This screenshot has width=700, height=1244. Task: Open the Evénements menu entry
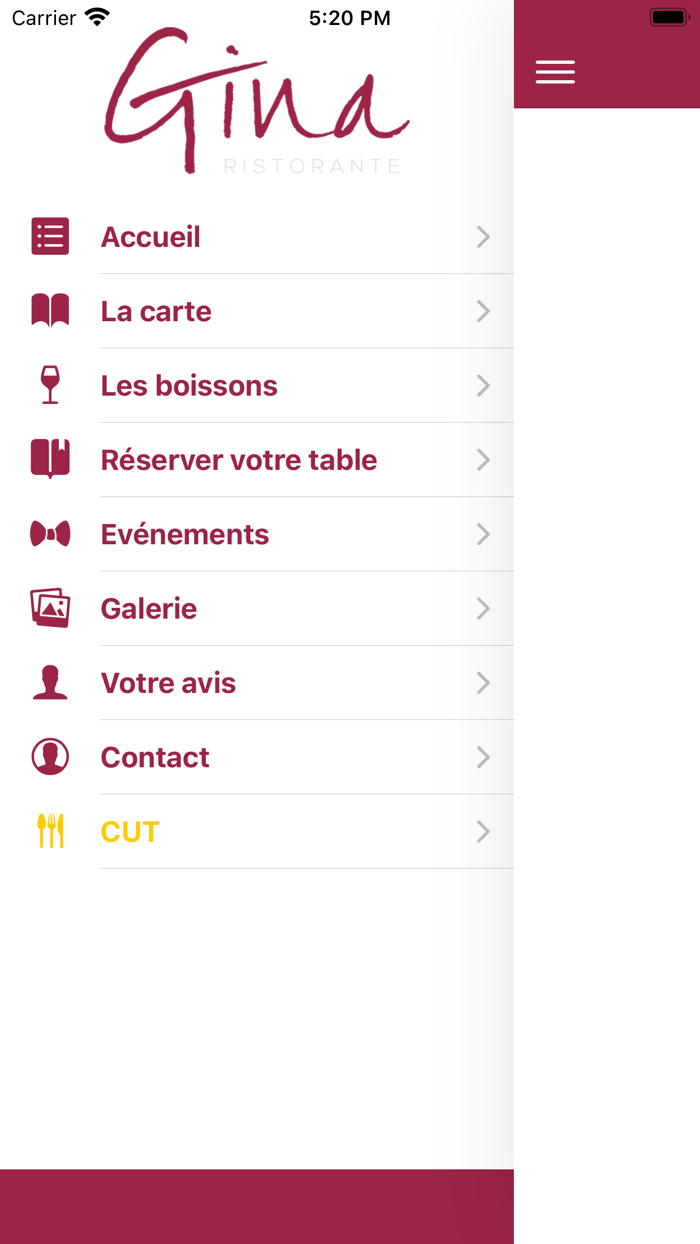[x=185, y=535]
